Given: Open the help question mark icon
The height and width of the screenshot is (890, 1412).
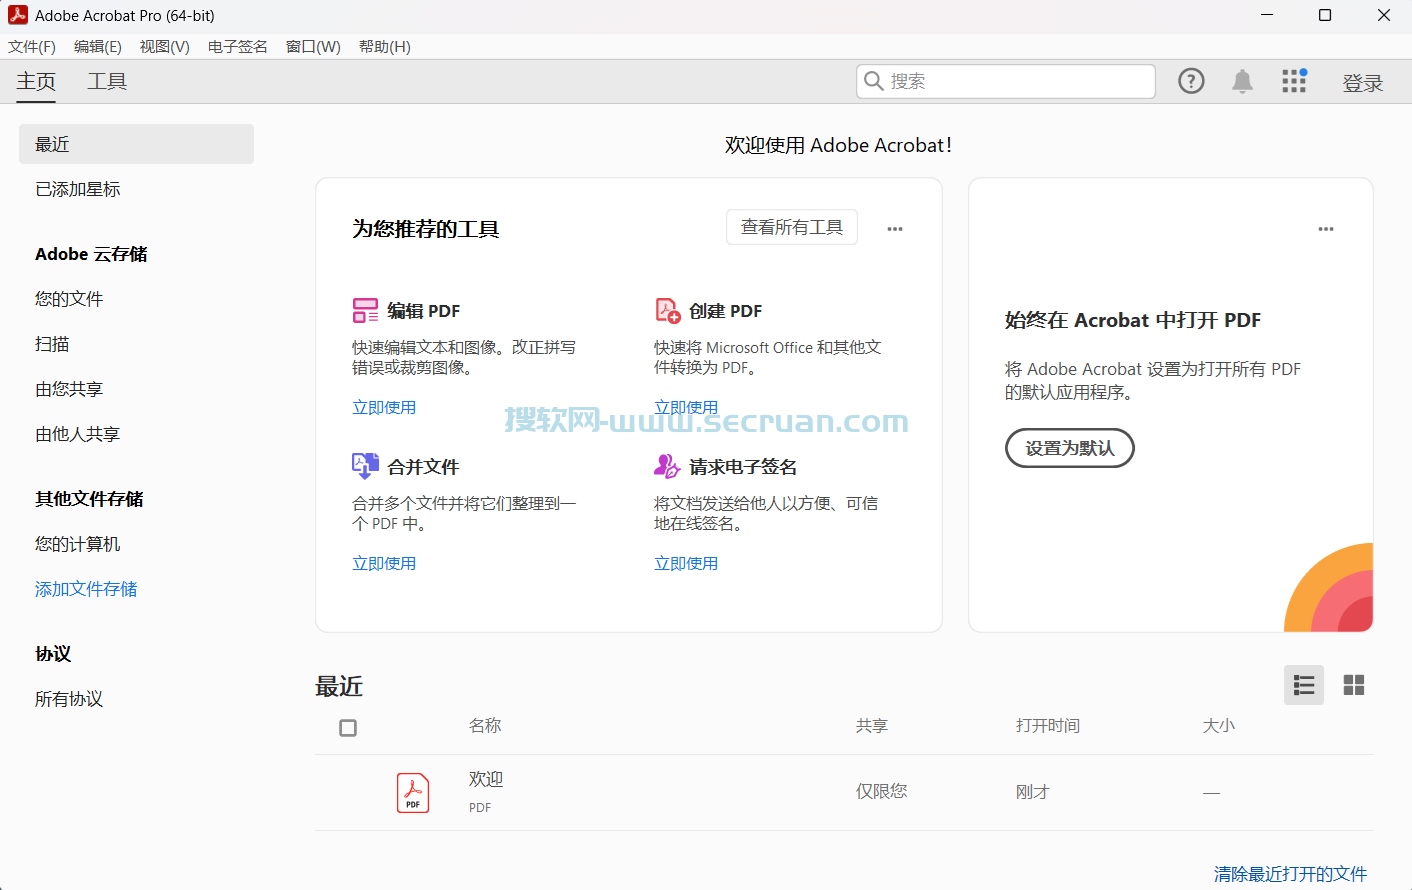Looking at the screenshot, I should 1191,81.
